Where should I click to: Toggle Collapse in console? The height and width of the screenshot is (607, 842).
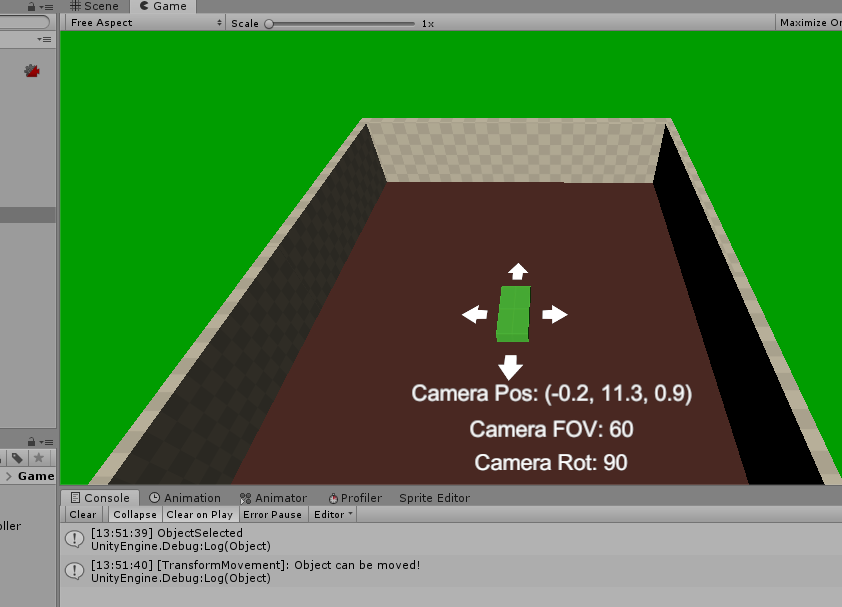click(135, 515)
